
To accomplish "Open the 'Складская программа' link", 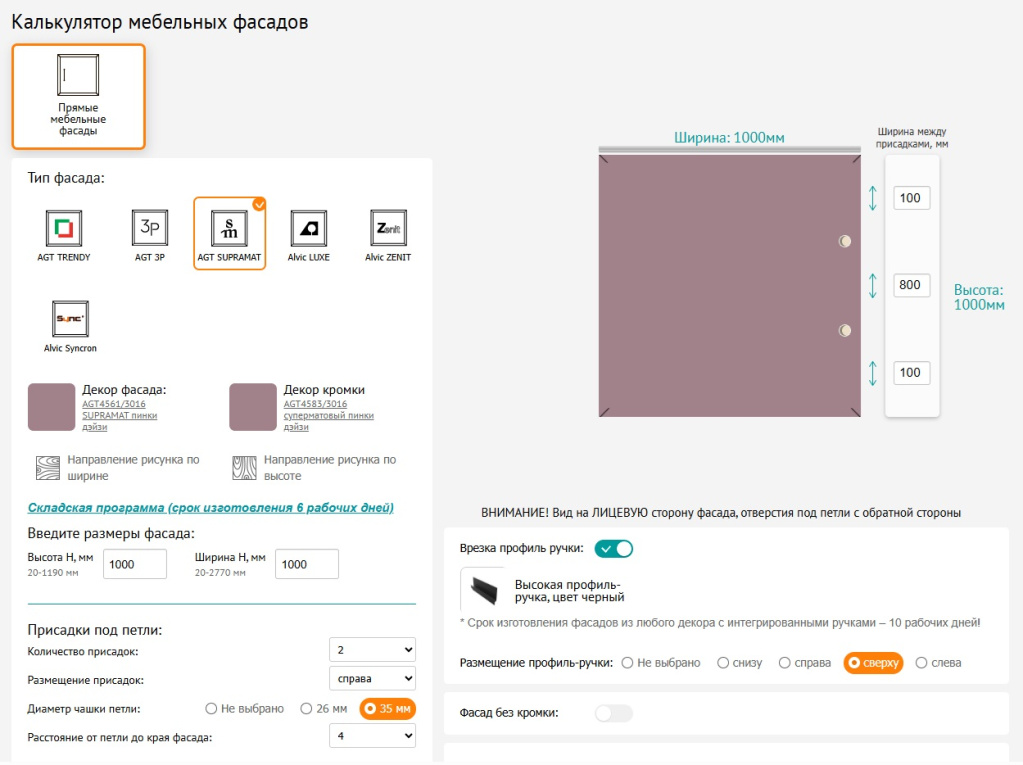I will (x=211, y=508).
